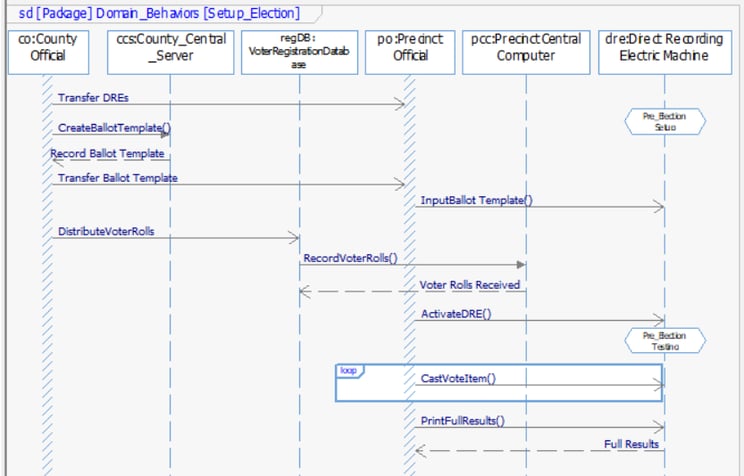The width and height of the screenshot is (744, 476).
Task: Select the Pre_Election Testing state hexagon
Action: (x=665, y=341)
